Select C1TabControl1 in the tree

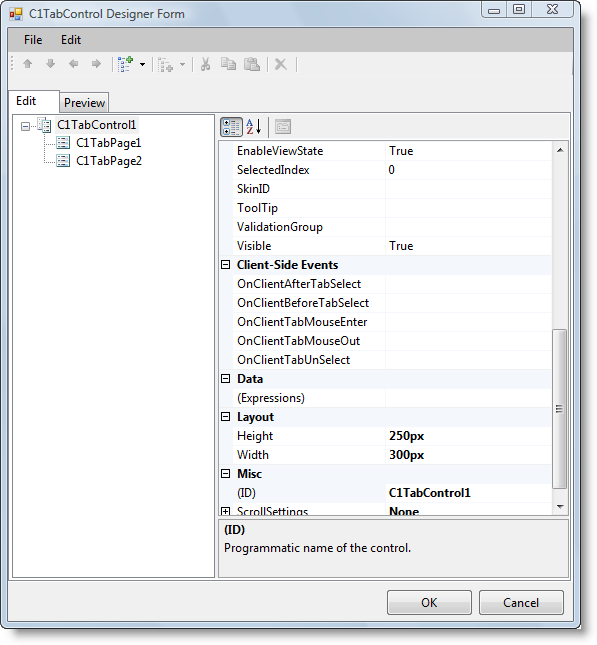click(96, 125)
